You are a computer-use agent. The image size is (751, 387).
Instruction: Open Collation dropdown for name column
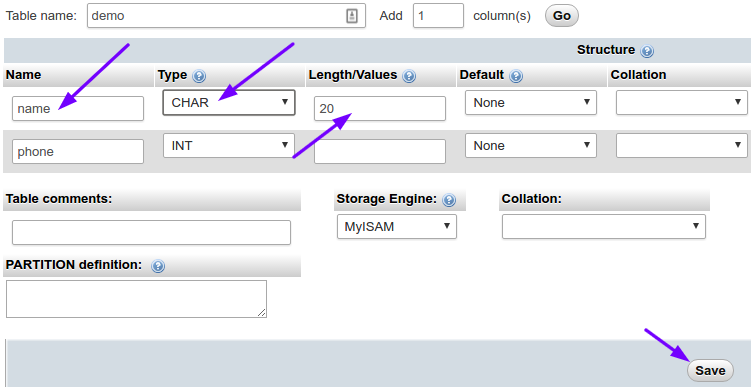click(x=682, y=102)
